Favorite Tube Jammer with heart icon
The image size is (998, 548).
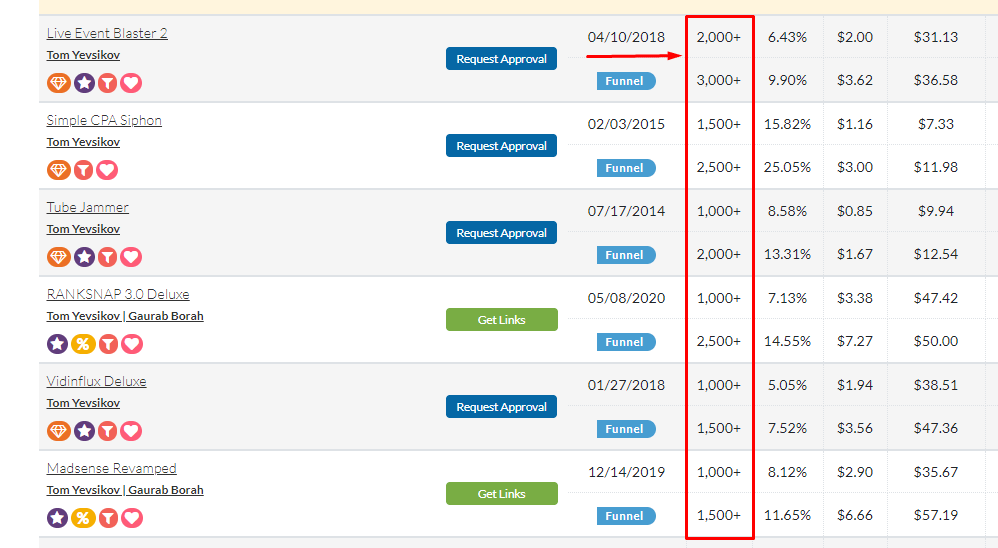coord(131,257)
